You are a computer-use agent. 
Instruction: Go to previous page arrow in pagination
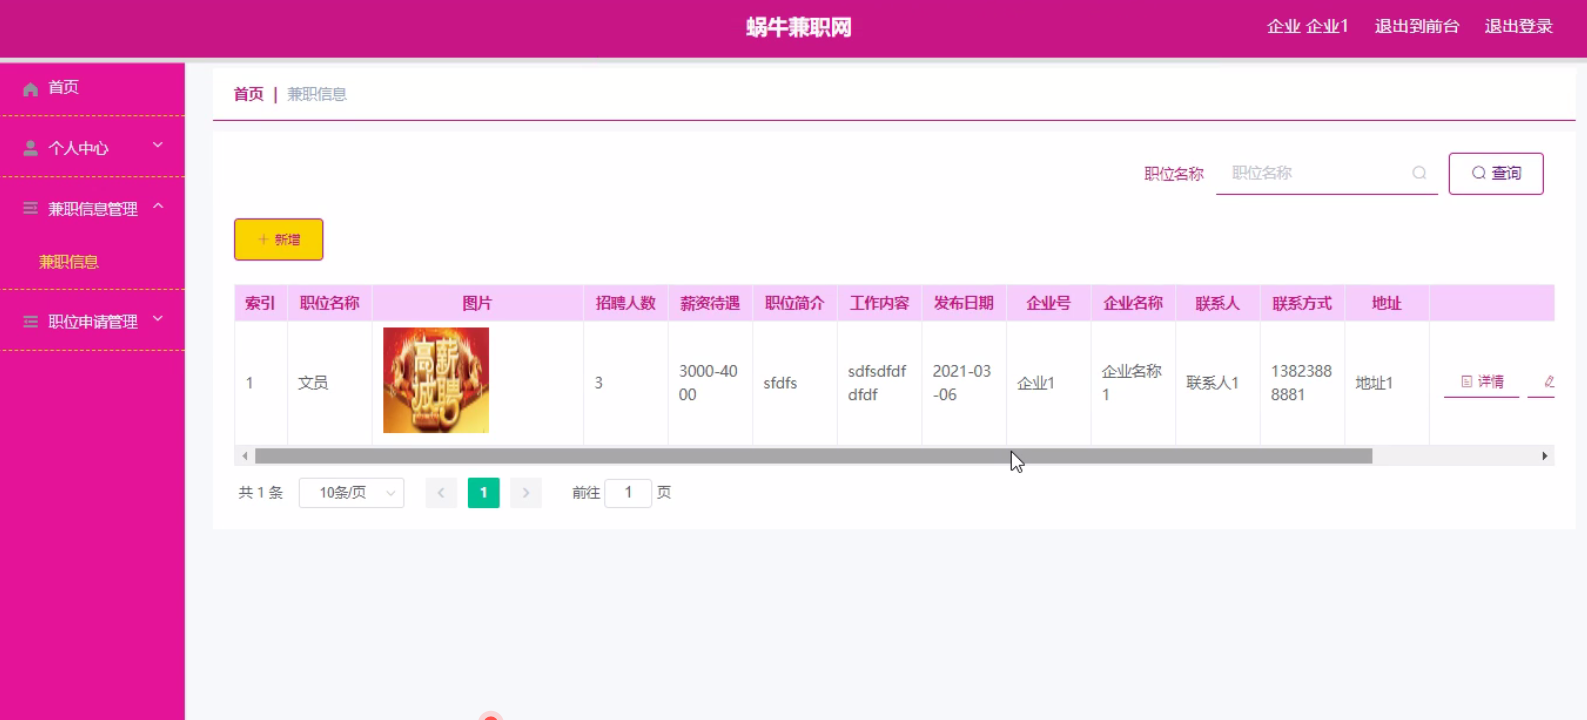(441, 493)
